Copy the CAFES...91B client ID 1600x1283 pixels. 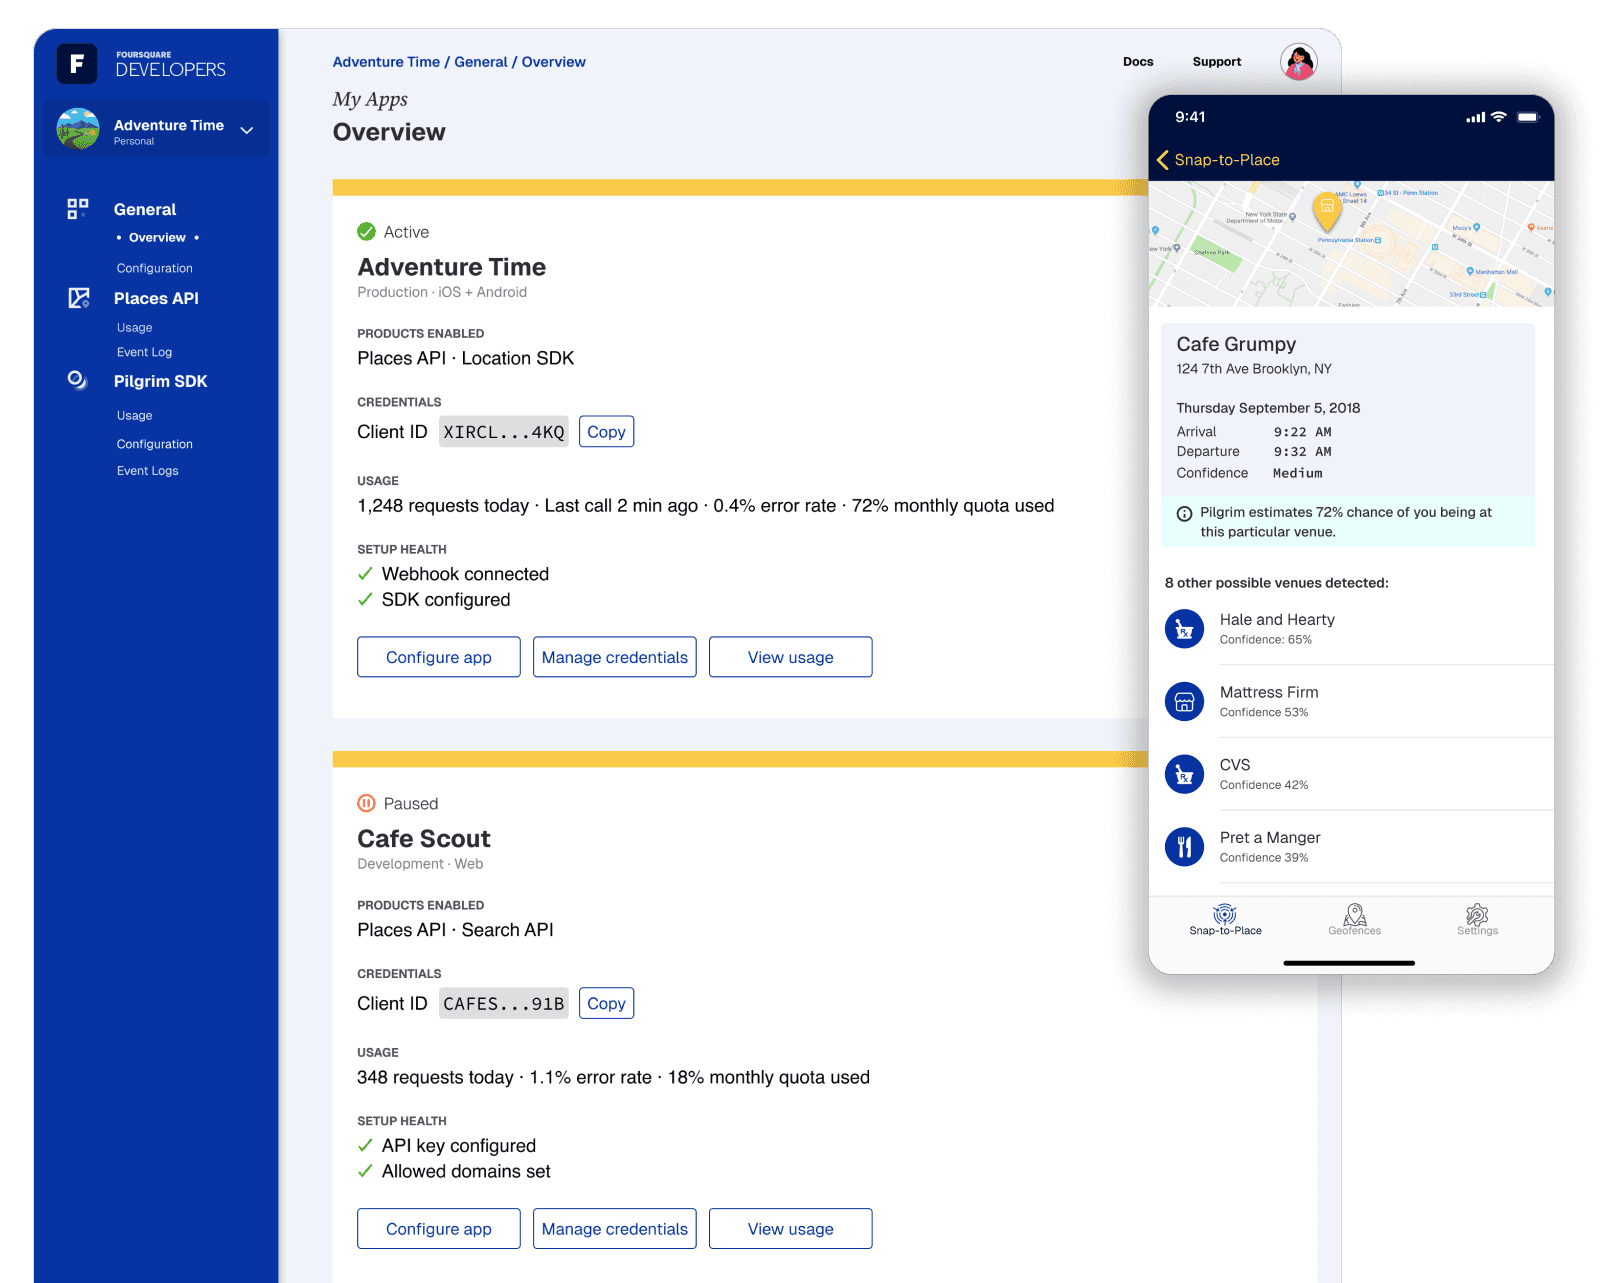pos(606,1003)
